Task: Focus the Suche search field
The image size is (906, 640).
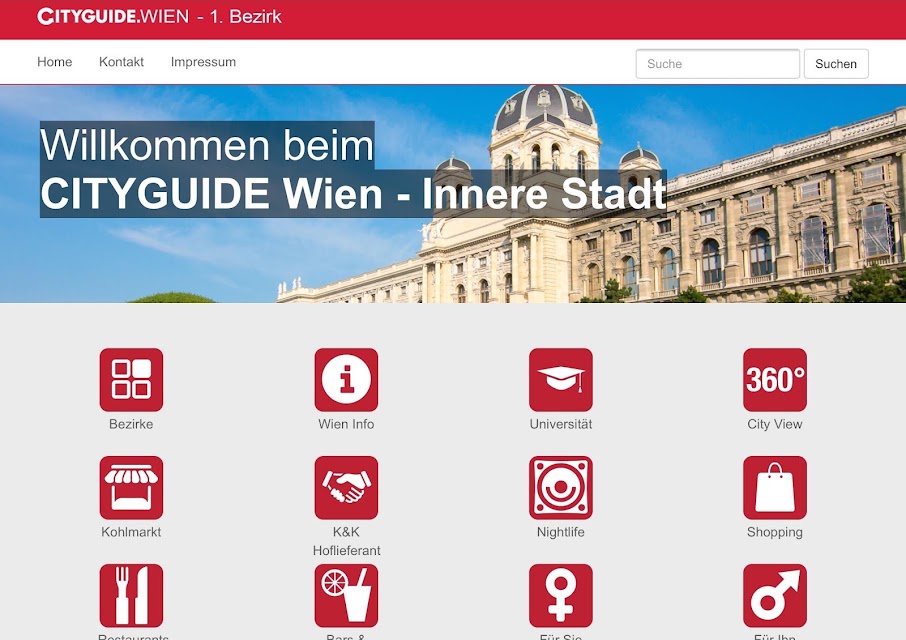Action: click(x=718, y=64)
